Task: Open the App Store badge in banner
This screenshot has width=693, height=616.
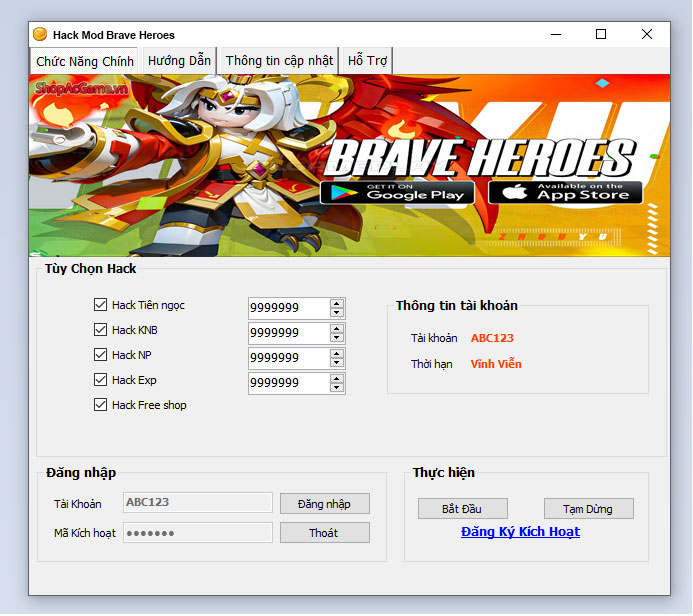Action: click(x=565, y=193)
